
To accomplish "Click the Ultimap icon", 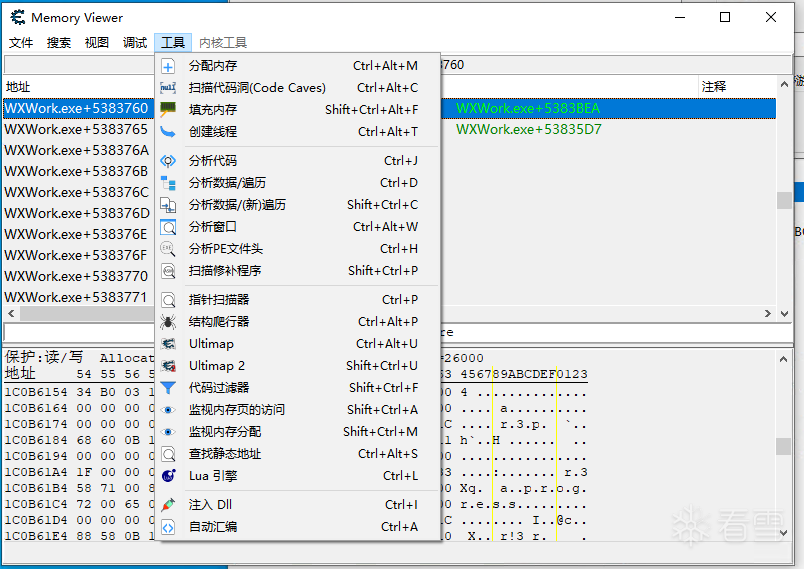I will tap(168, 344).
